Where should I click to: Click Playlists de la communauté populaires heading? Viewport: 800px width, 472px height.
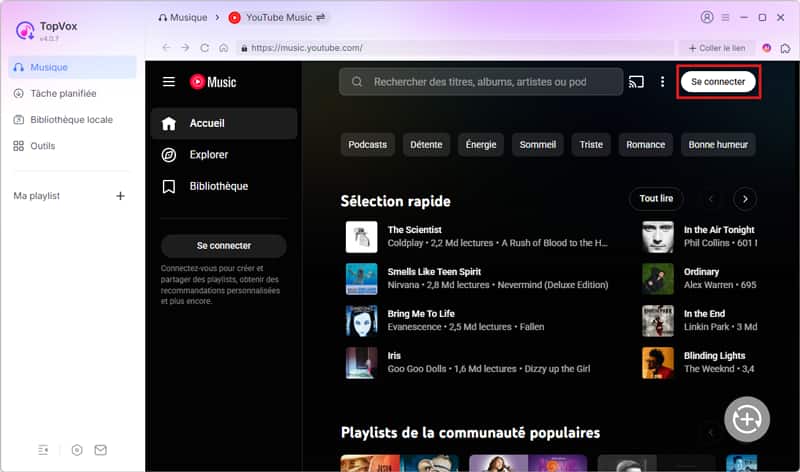point(470,433)
